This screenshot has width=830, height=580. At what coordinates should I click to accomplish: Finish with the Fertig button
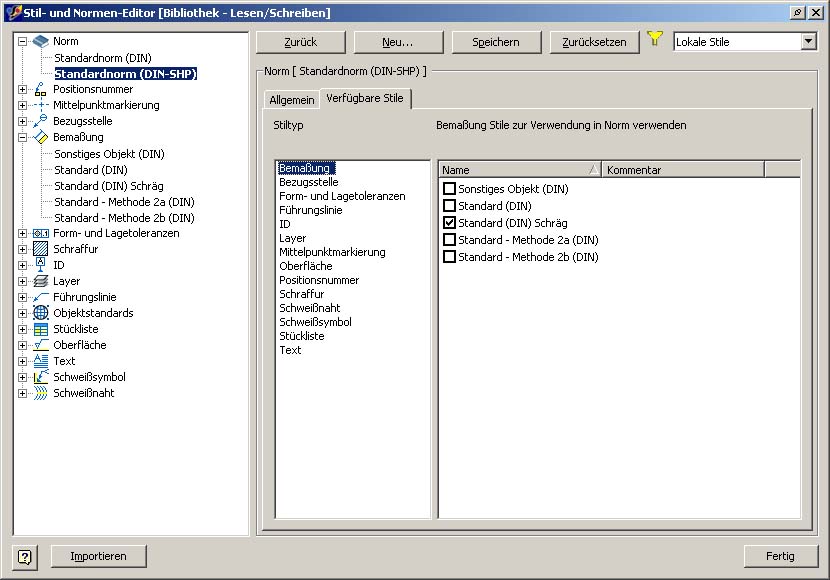pos(780,556)
